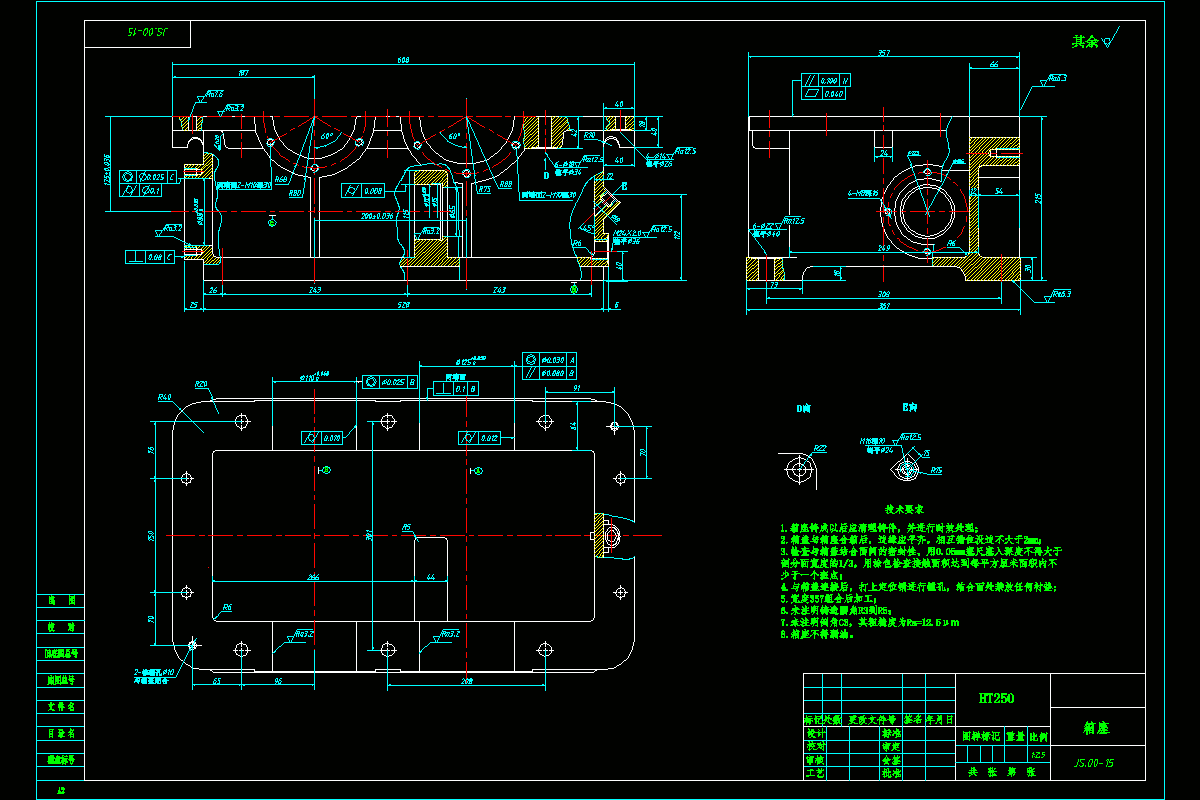Select the 187 dimension in front view

[x=243, y=74]
